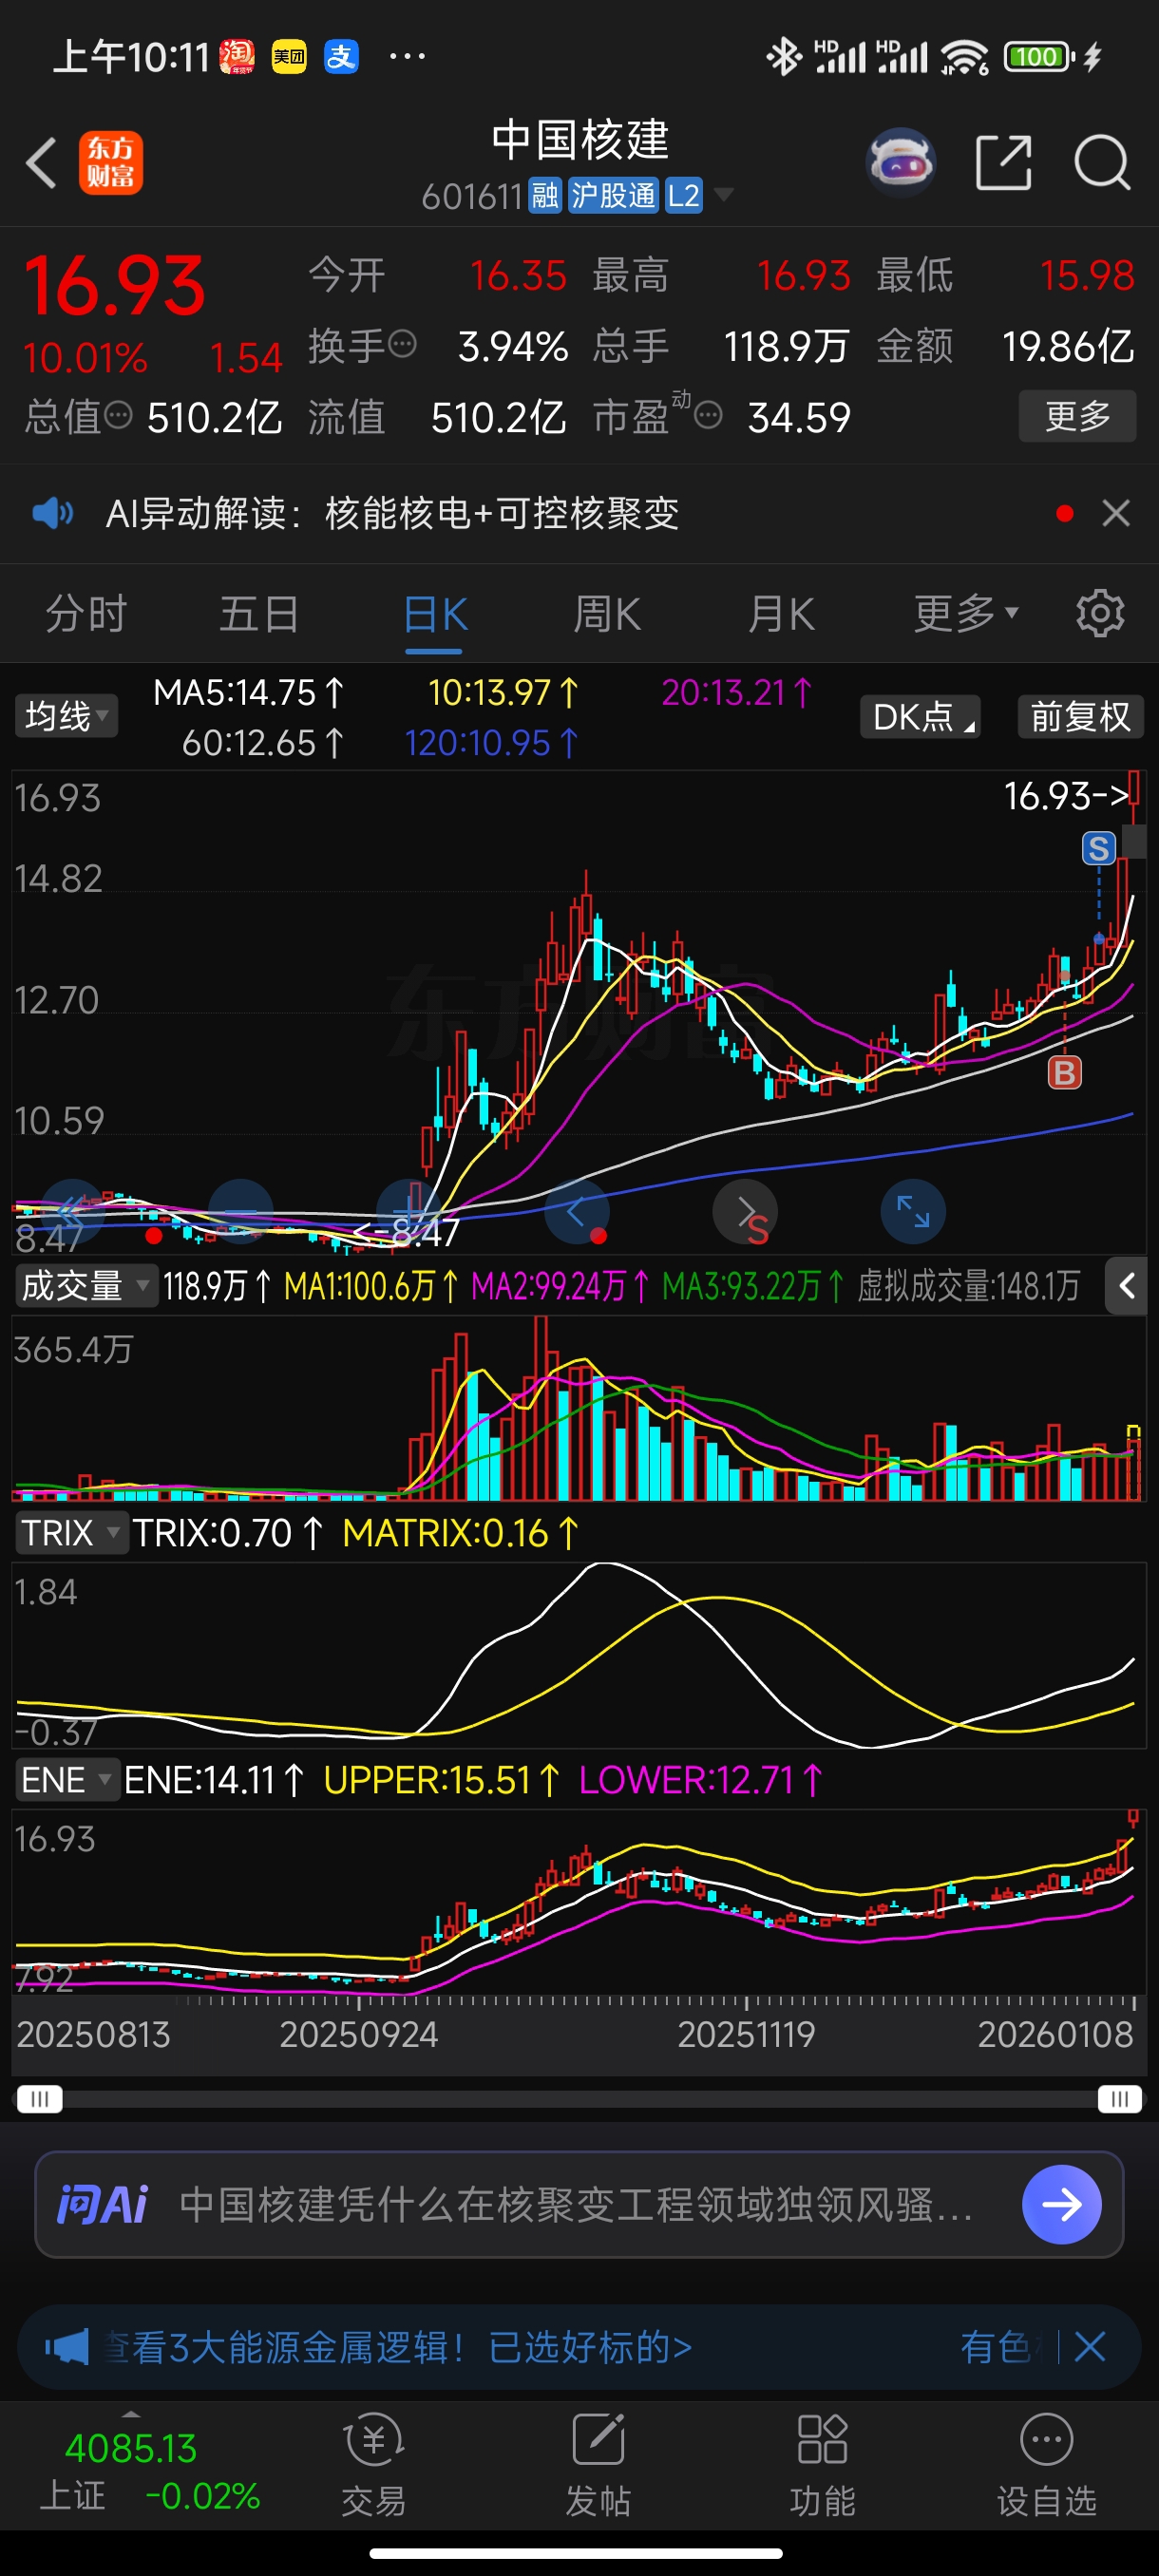Tap the UPPER:15.51 value
The width and height of the screenshot is (1159, 2576).
point(441,1780)
